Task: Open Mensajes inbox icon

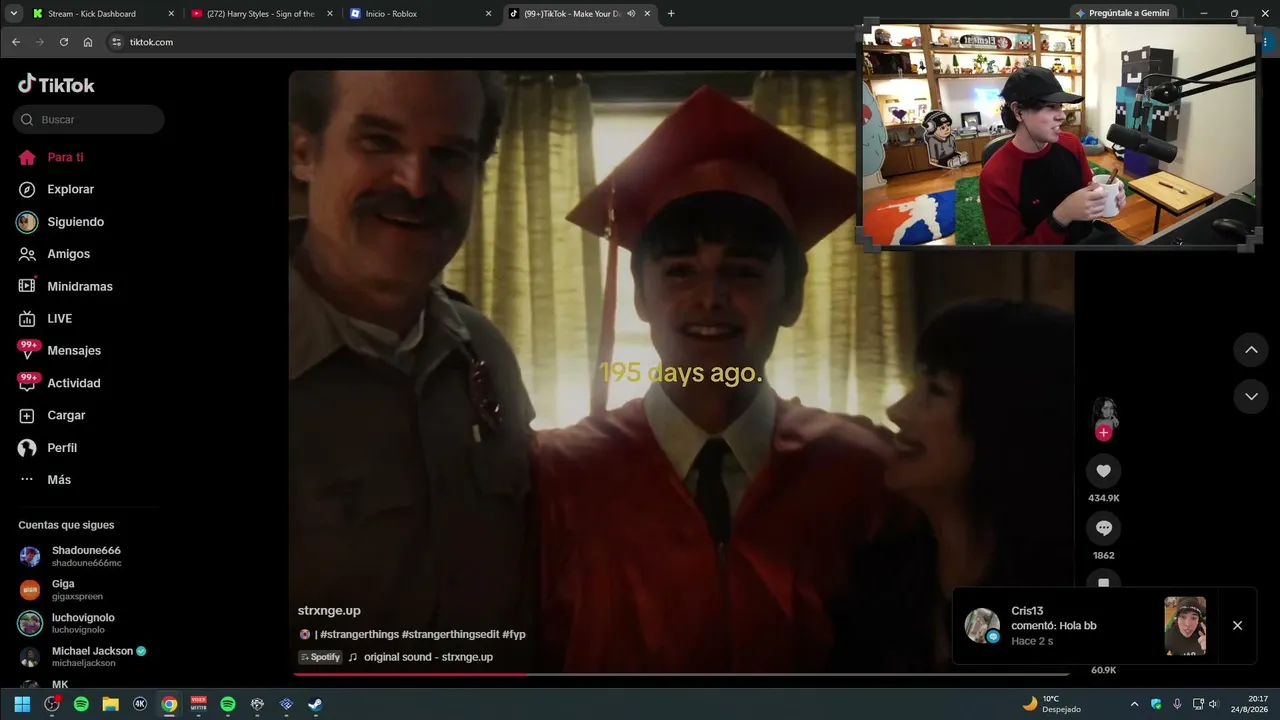Action: tap(27, 350)
